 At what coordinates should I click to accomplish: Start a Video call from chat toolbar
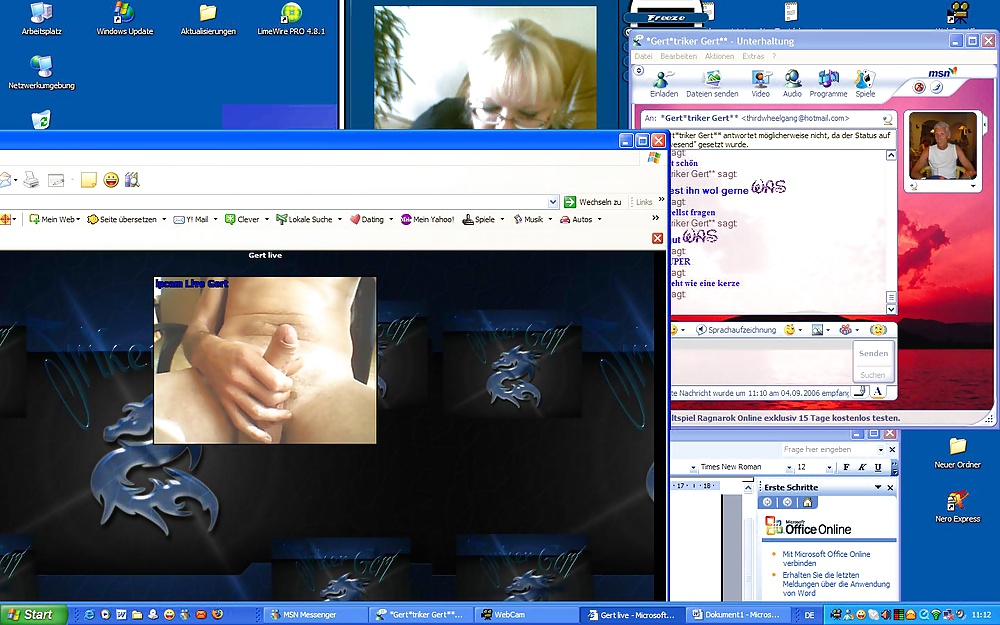(x=760, y=82)
